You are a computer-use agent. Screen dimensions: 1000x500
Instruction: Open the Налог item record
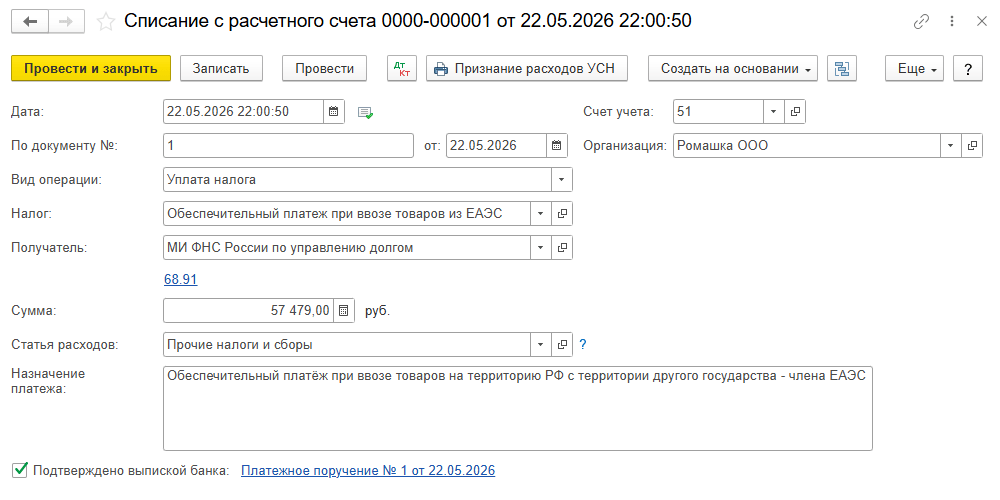pyautogui.click(x=562, y=214)
